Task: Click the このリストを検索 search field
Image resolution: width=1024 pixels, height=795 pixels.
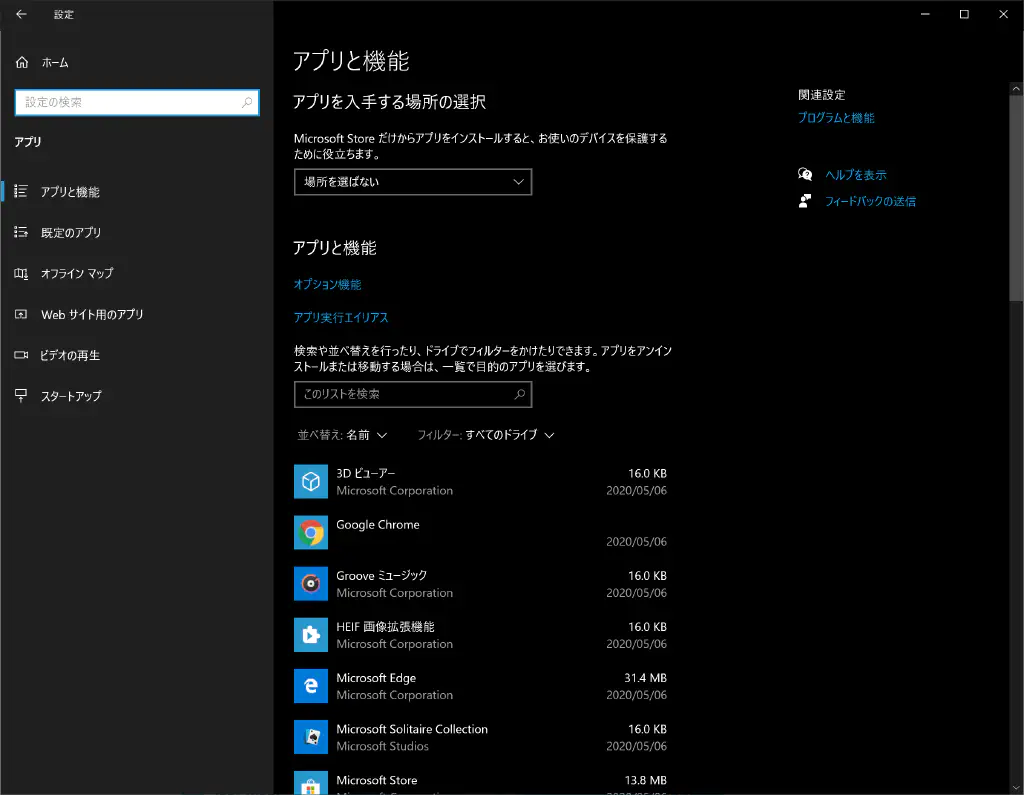Action: point(412,394)
